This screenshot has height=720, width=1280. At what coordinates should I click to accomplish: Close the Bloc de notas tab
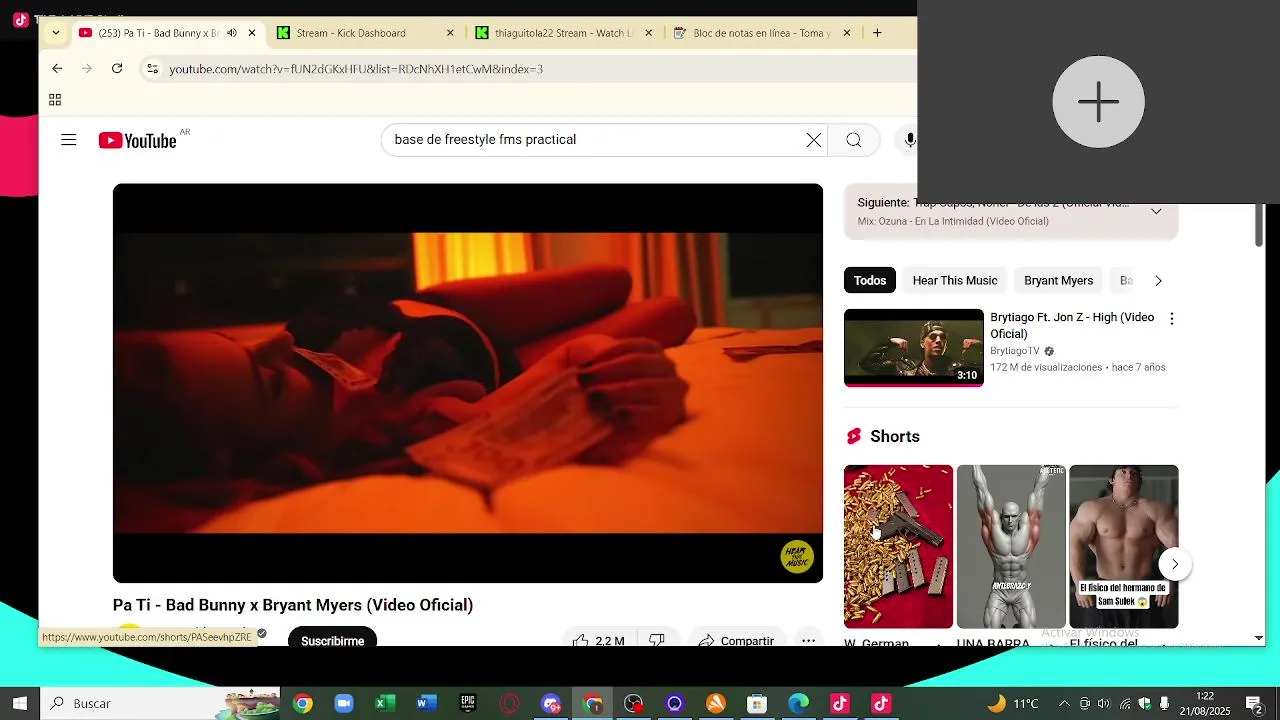[847, 33]
